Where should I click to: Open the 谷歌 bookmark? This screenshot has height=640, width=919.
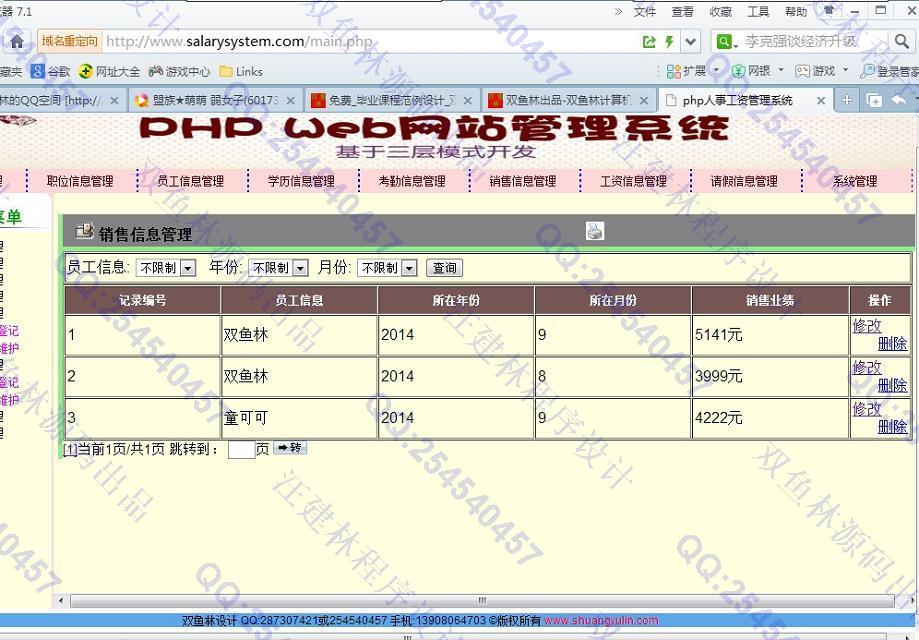coord(50,72)
